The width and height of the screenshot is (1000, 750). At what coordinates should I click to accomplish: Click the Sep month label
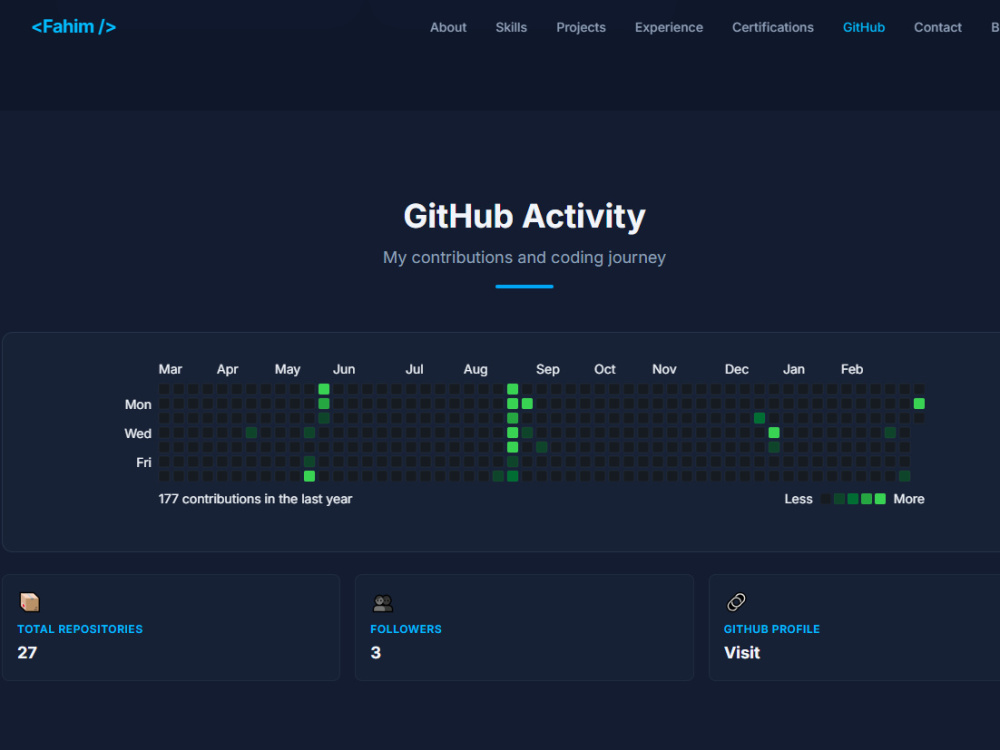point(547,369)
